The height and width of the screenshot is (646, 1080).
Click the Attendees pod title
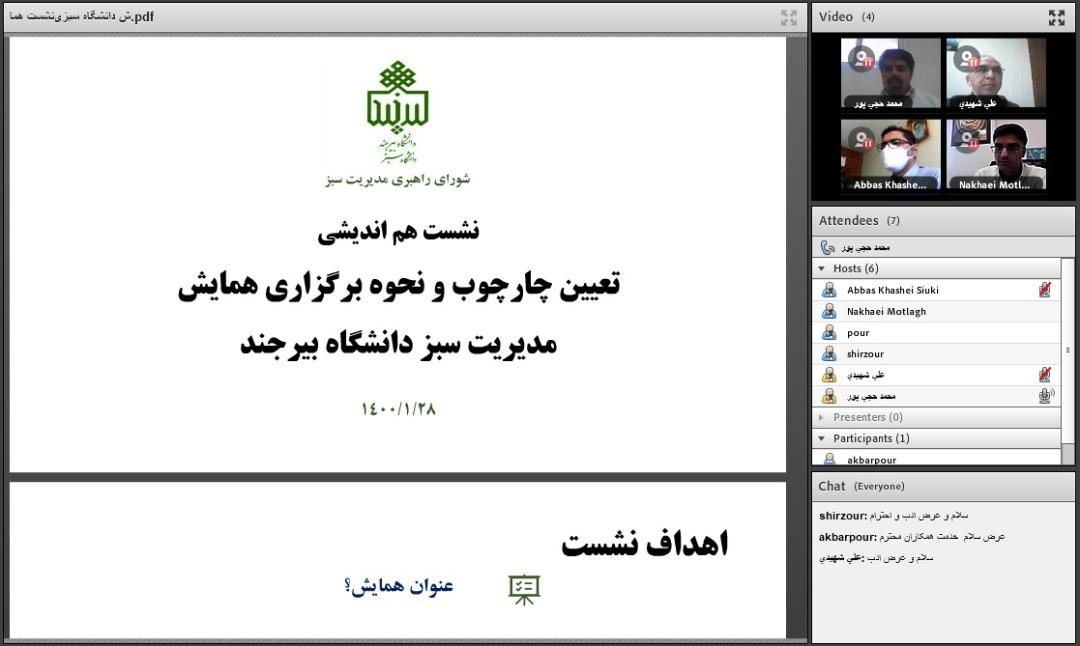848,221
